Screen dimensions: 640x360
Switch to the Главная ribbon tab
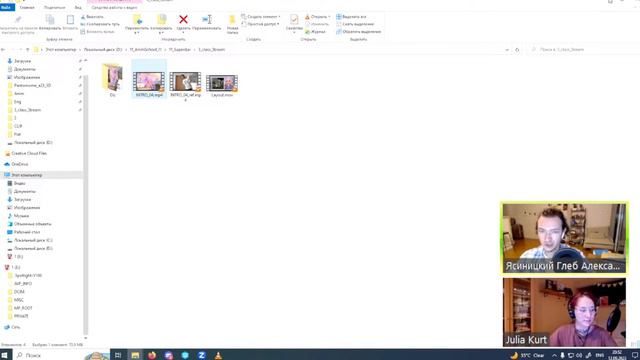click(27, 7)
